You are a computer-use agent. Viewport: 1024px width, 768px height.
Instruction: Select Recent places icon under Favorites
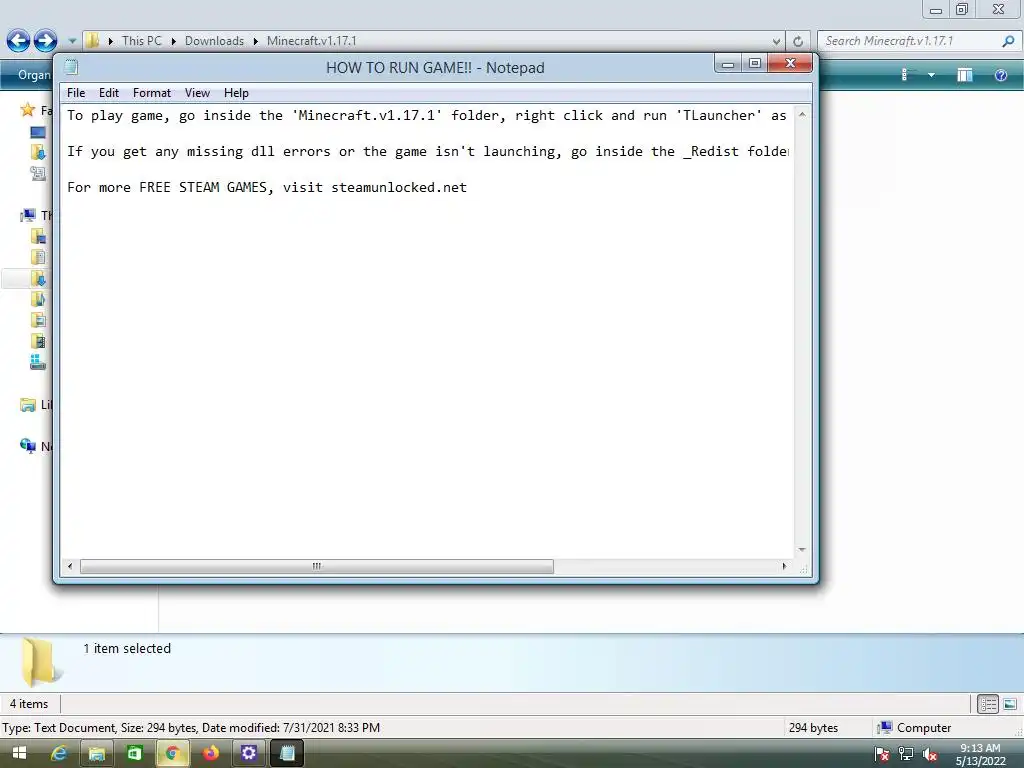tap(38, 173)
